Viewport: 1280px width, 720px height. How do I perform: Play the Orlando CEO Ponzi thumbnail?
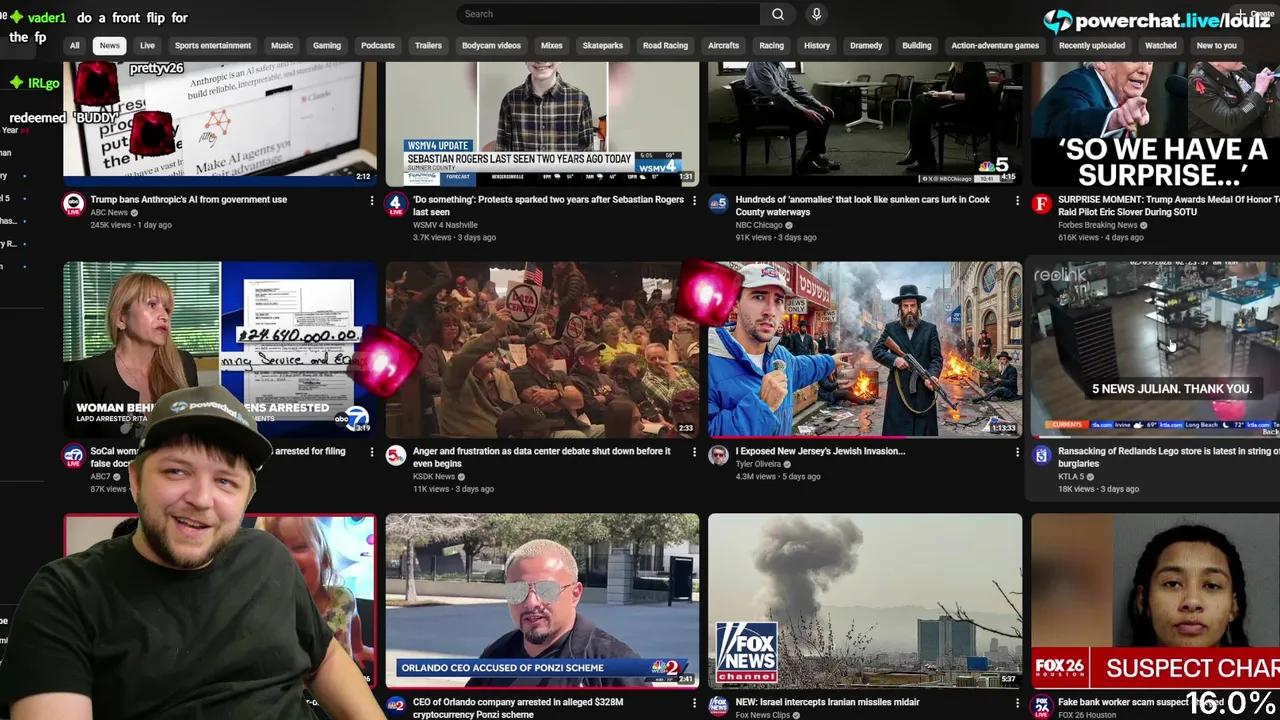(542, 600)
